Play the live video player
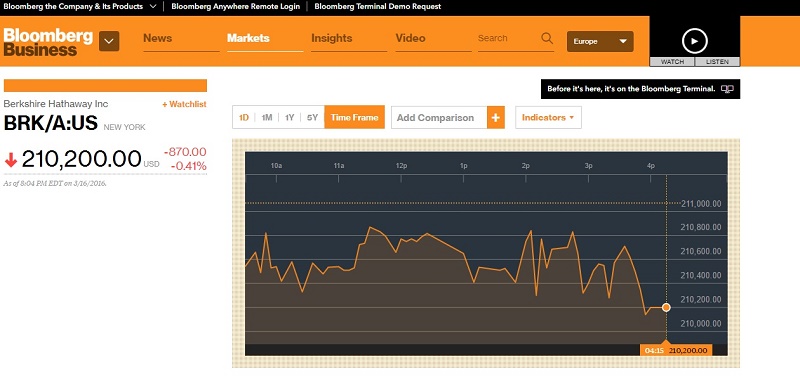This screenshot has height=388, width=800. tap(694, 41)
